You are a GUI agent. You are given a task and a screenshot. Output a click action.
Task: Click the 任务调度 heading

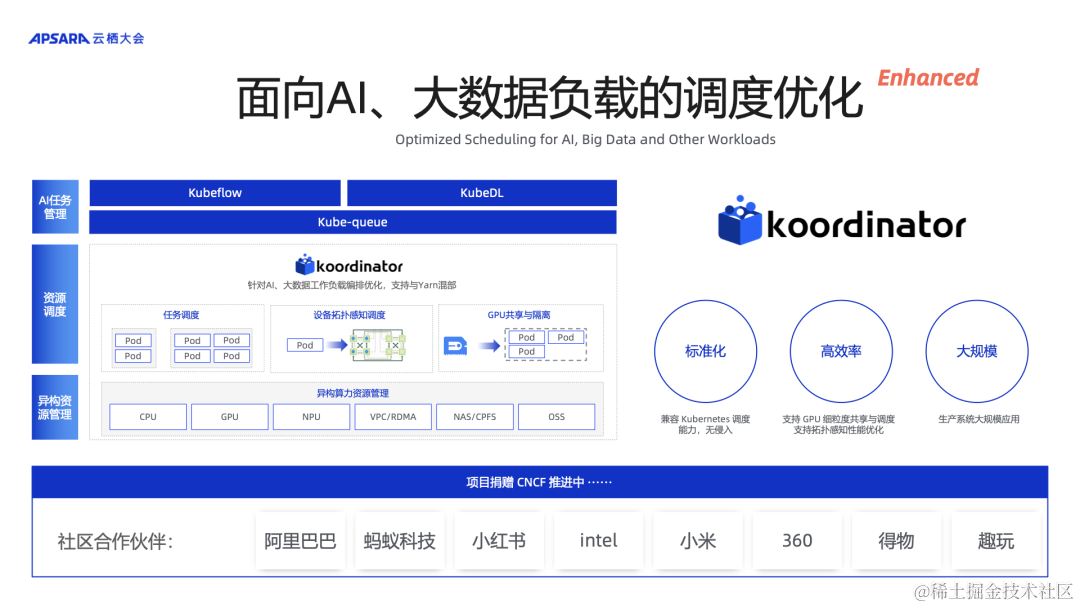(x=181, y=315)
